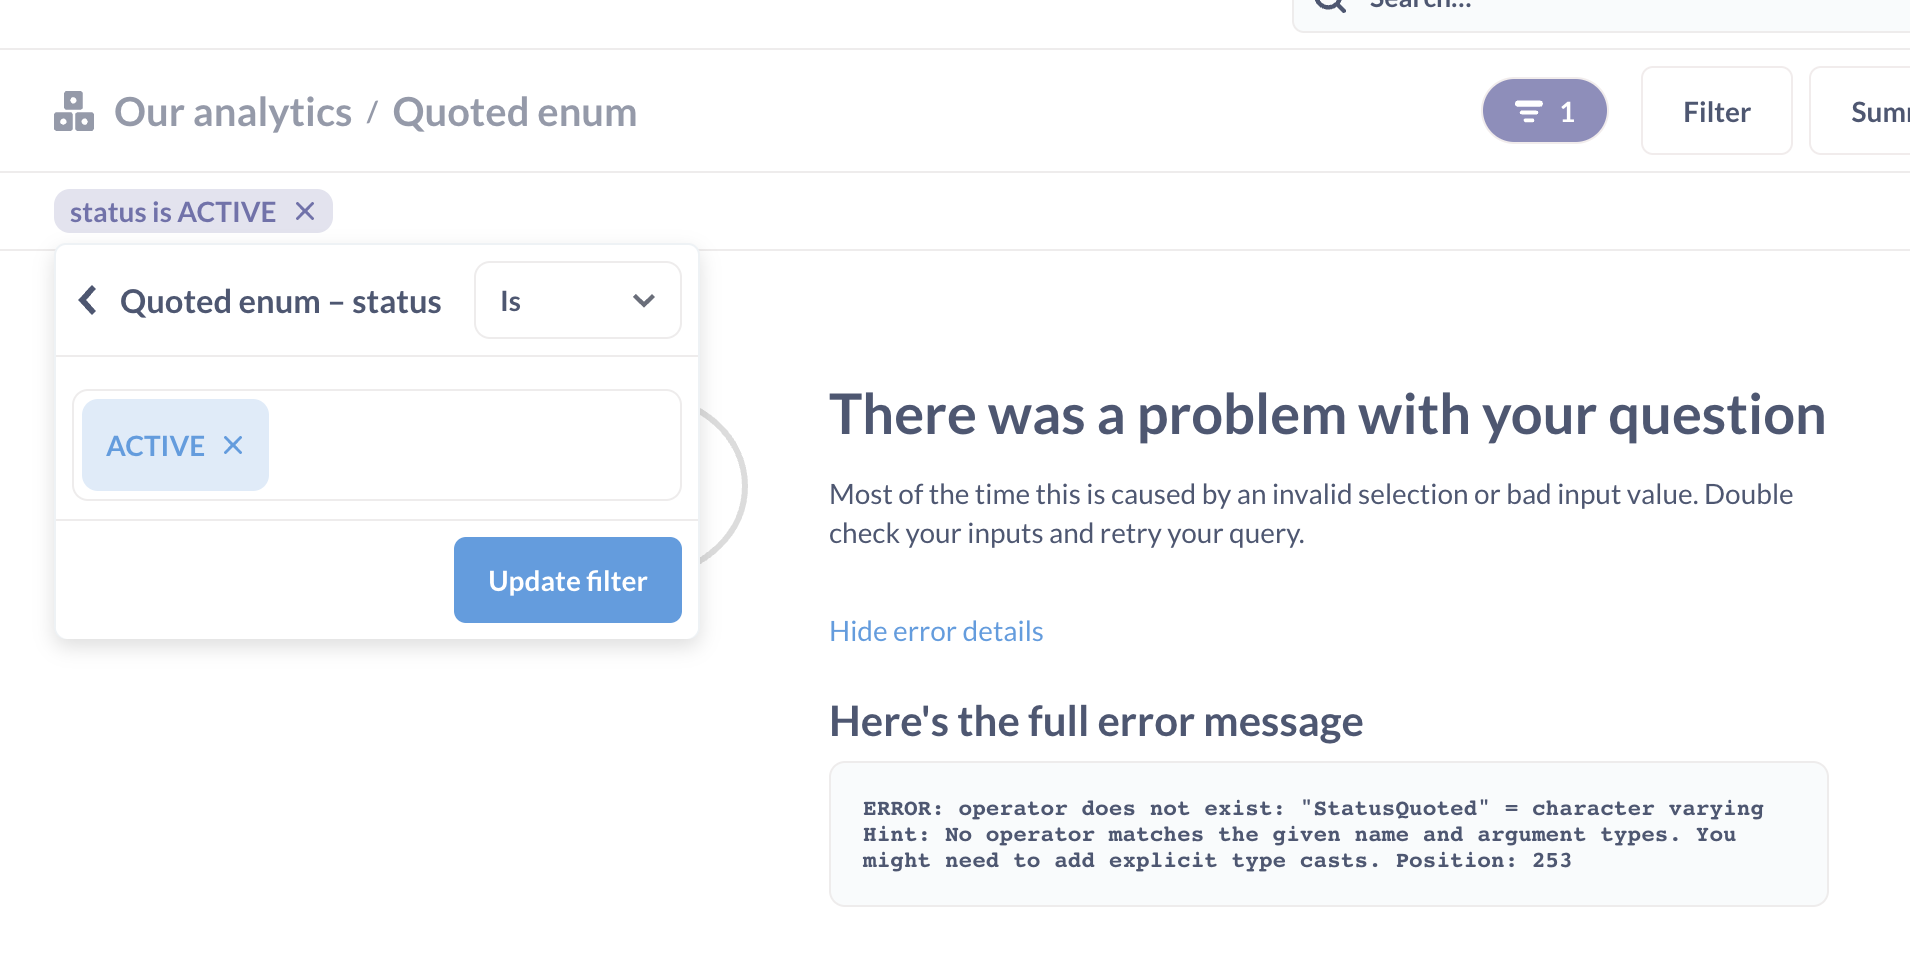Open the Is operator dropdown
The height and width of the screenshot is (980, 1910).
point(577,300)
